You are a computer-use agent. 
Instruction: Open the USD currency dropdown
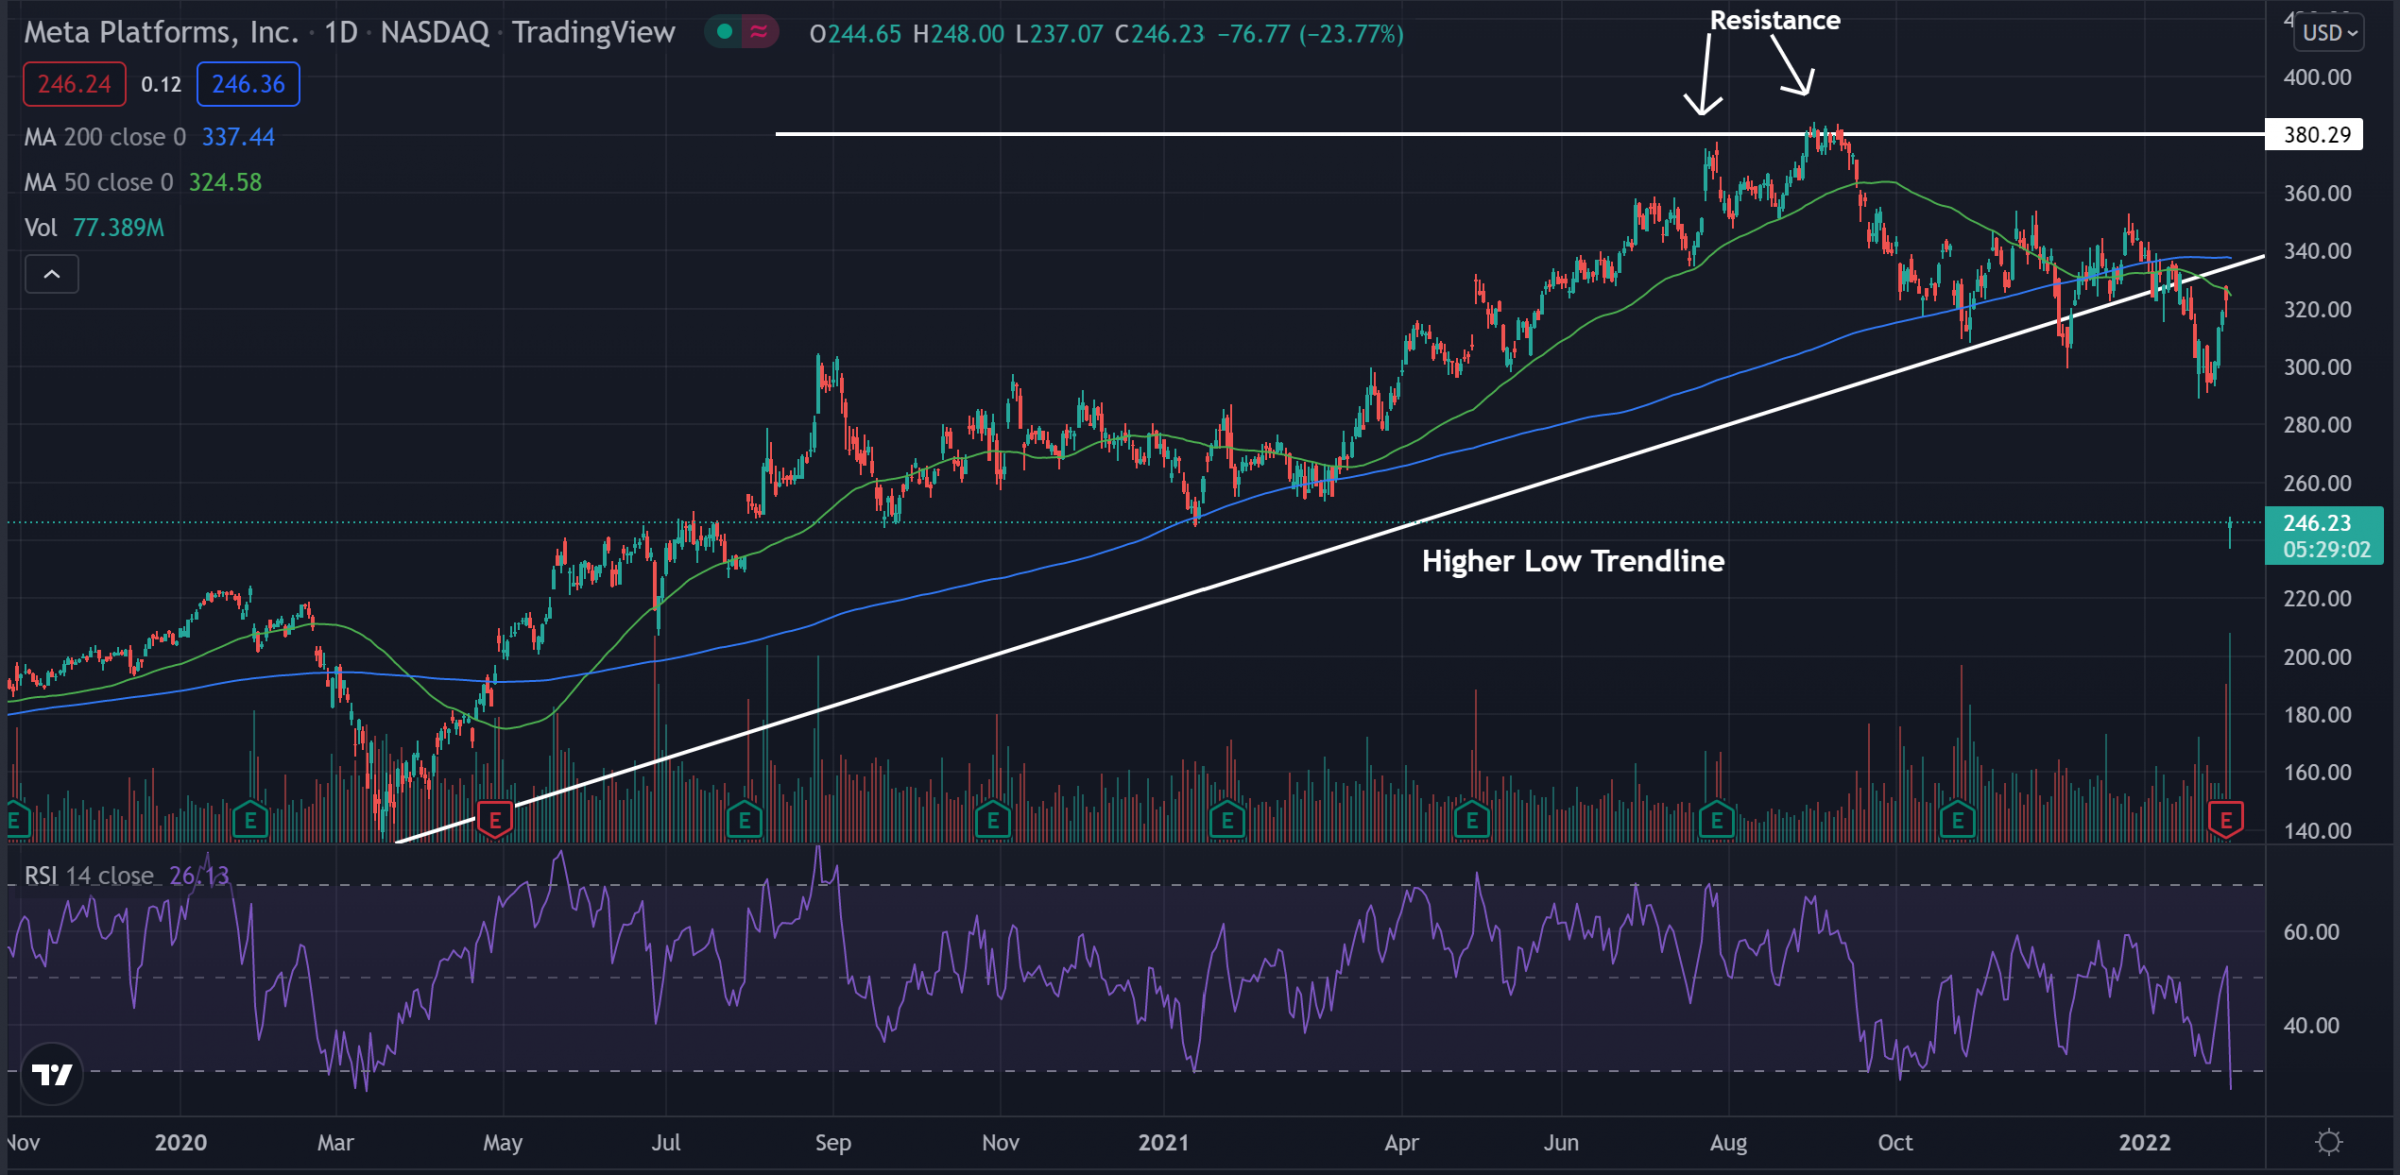tap(2329, 33)
